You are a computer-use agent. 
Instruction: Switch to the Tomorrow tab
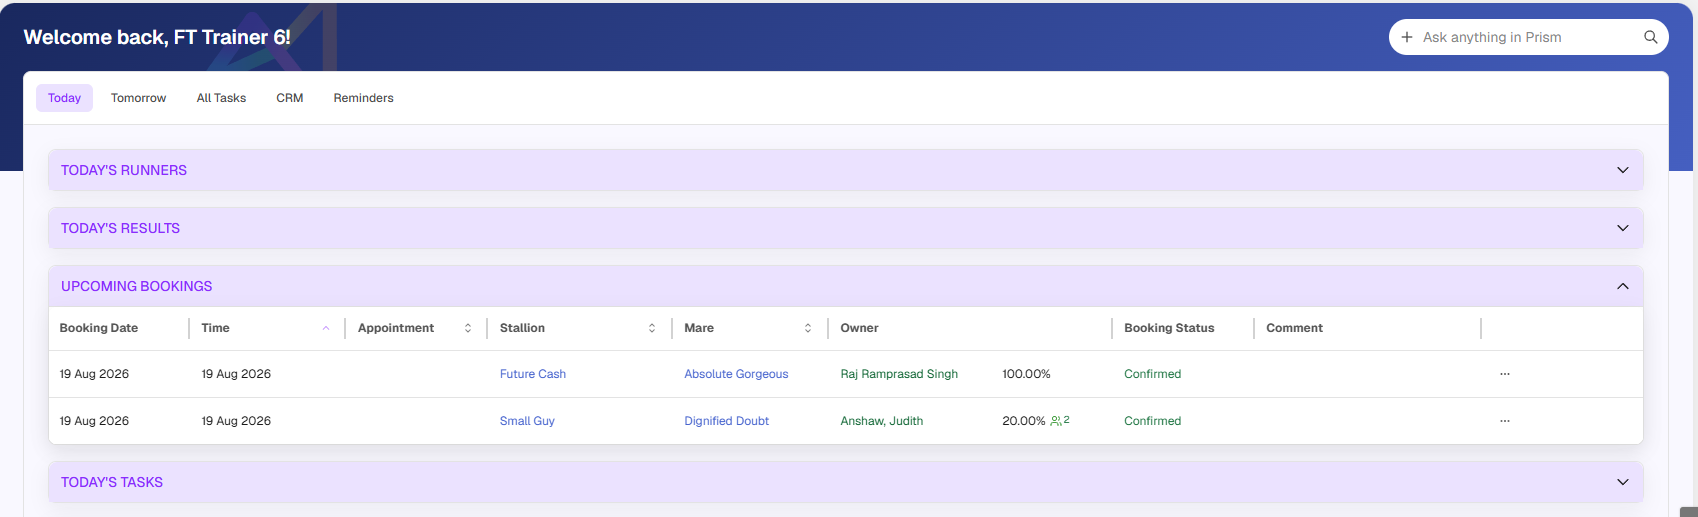[x=138, y=98]
